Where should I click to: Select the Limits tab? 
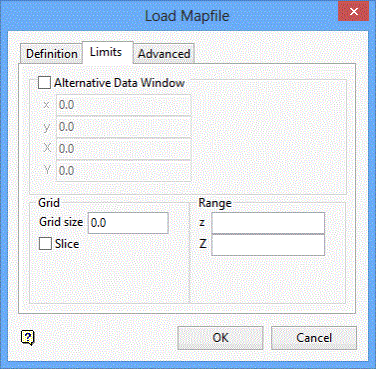[107, 52]
